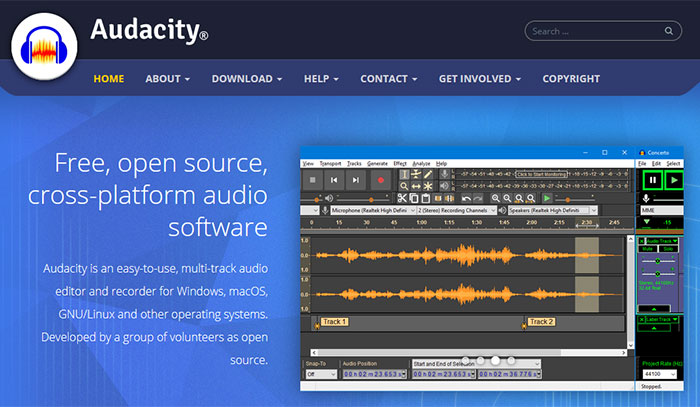Screen dimensions: 700x407
Task: Open the View menu in Audacity
Action: pos(308,164)
